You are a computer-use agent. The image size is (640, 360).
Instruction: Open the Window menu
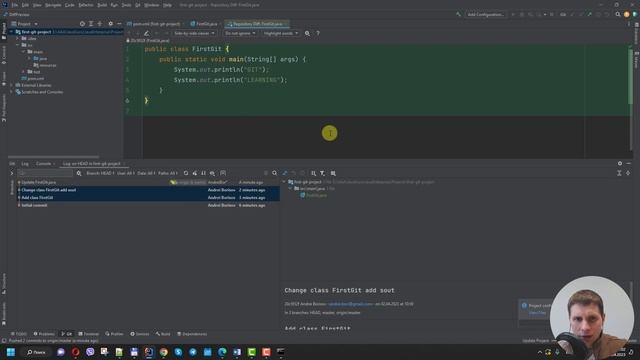(x=151, y=5)
